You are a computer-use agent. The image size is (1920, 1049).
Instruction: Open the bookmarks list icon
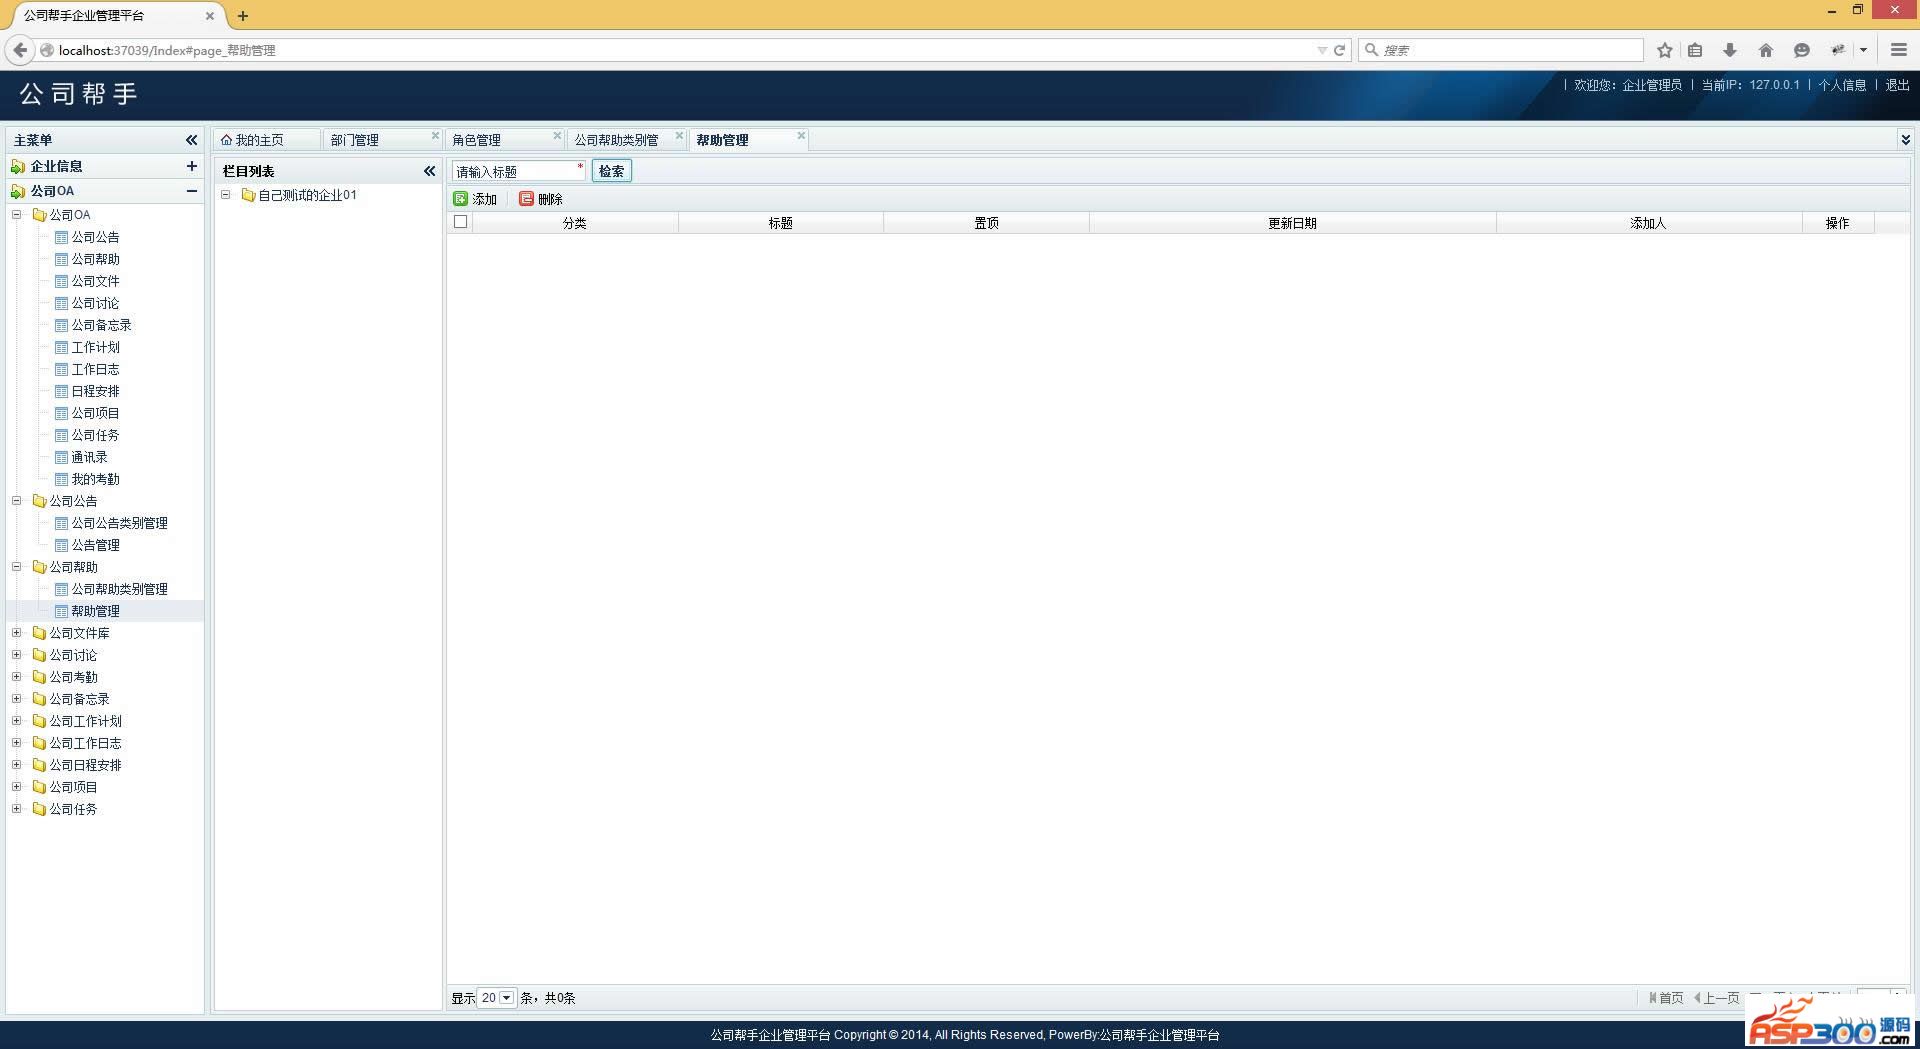click(x=1695, y=50)
